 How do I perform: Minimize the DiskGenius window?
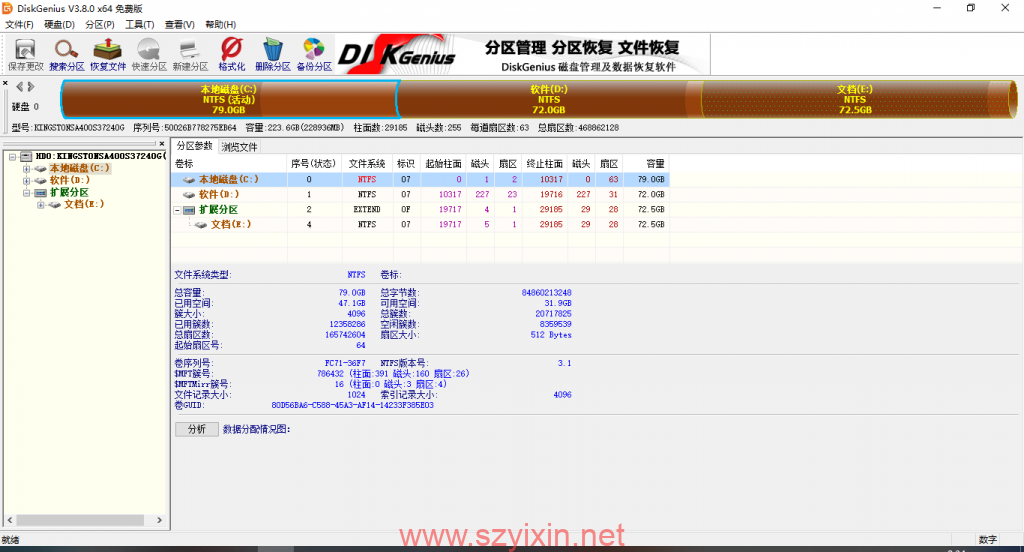click(937, 8)
